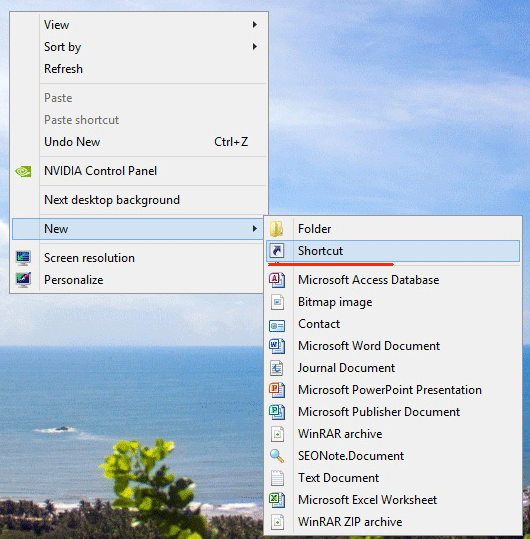Click the PowerPoint Presentation icon
The image size is (530, 539).
pyautogui.click(x=277, y=390)
